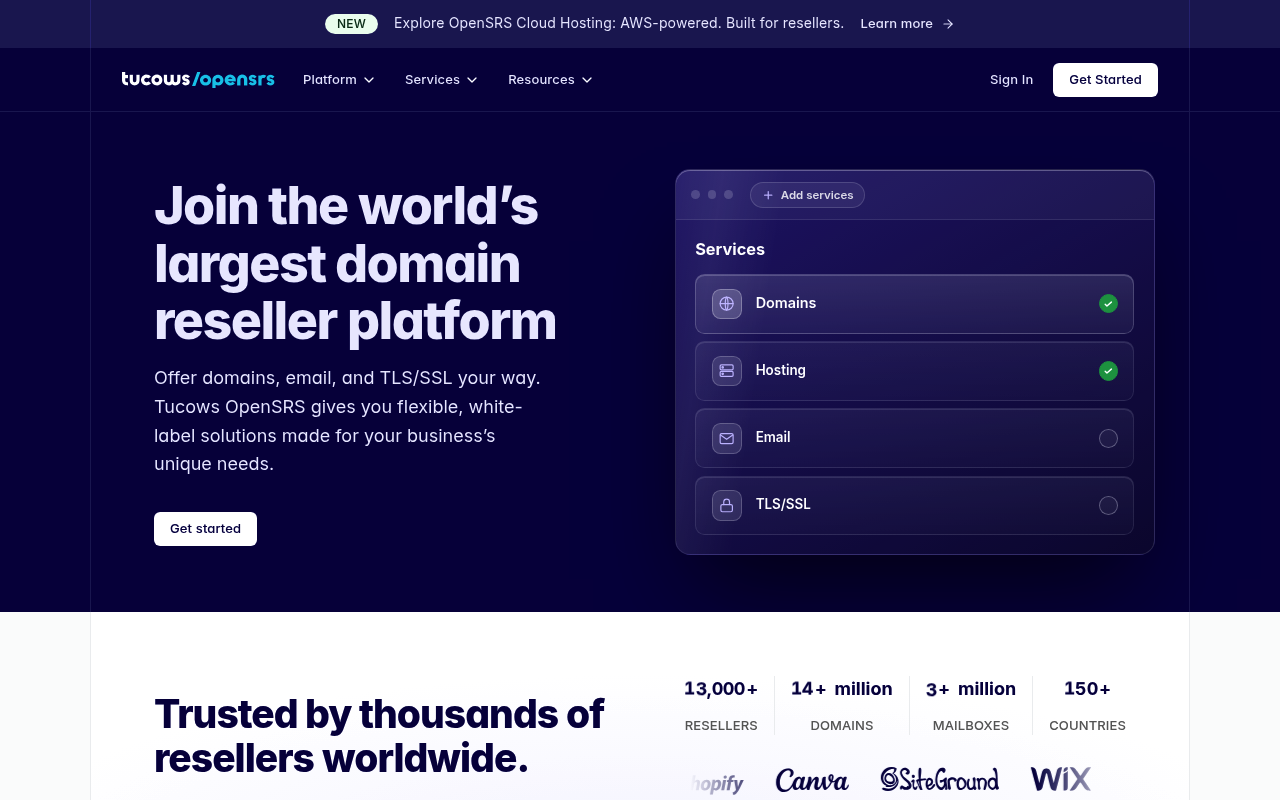Open the Resources navigation menu
Viewport: 1280px width, 800px height.
tap(550, 80)
